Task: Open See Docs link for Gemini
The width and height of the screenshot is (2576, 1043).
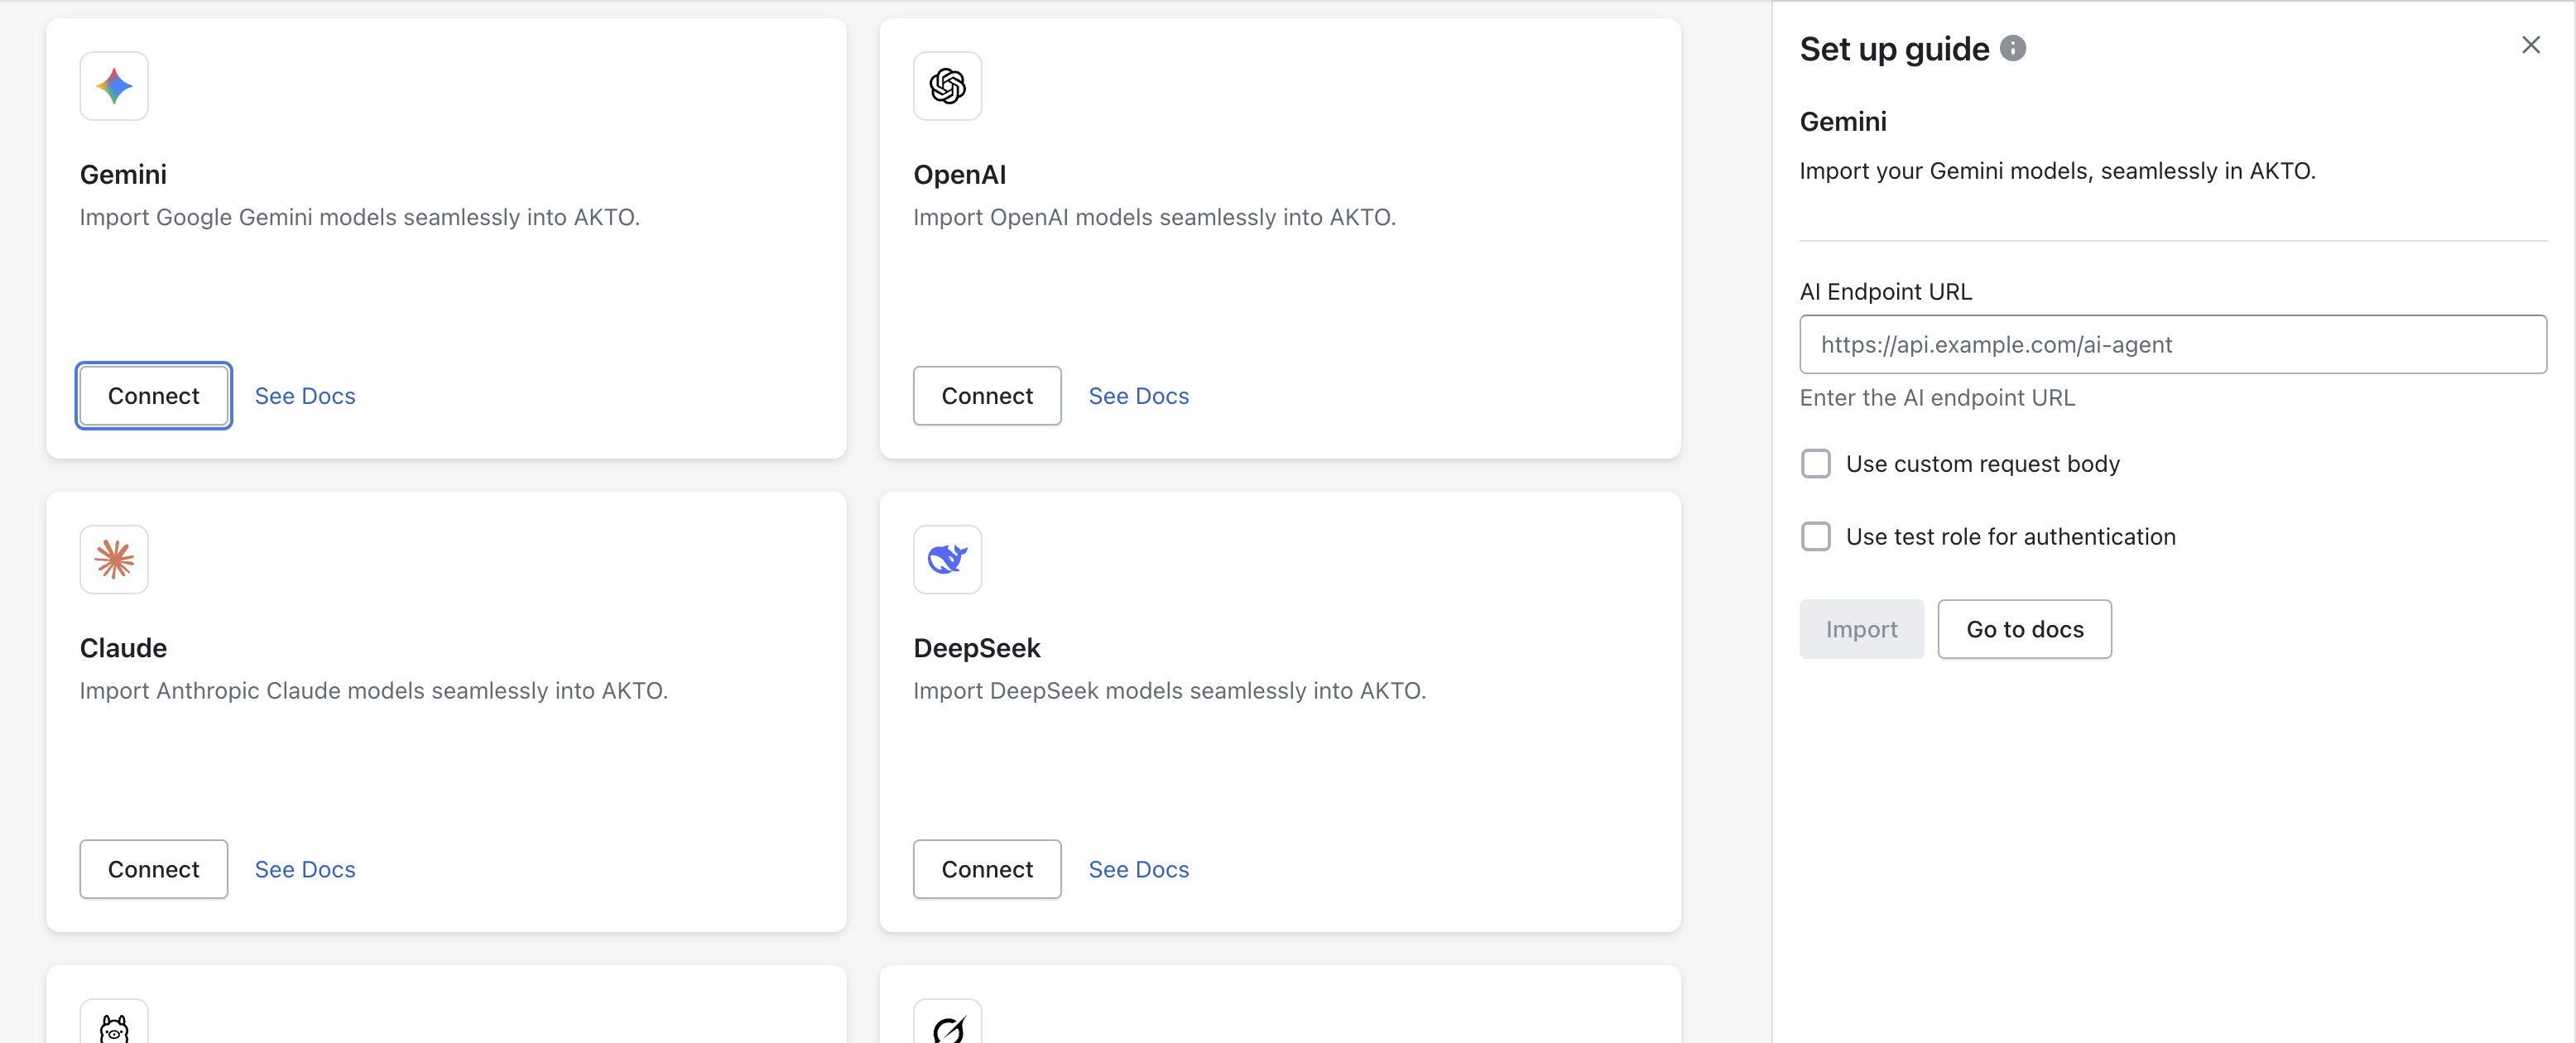Action: [x=305, y=396]
